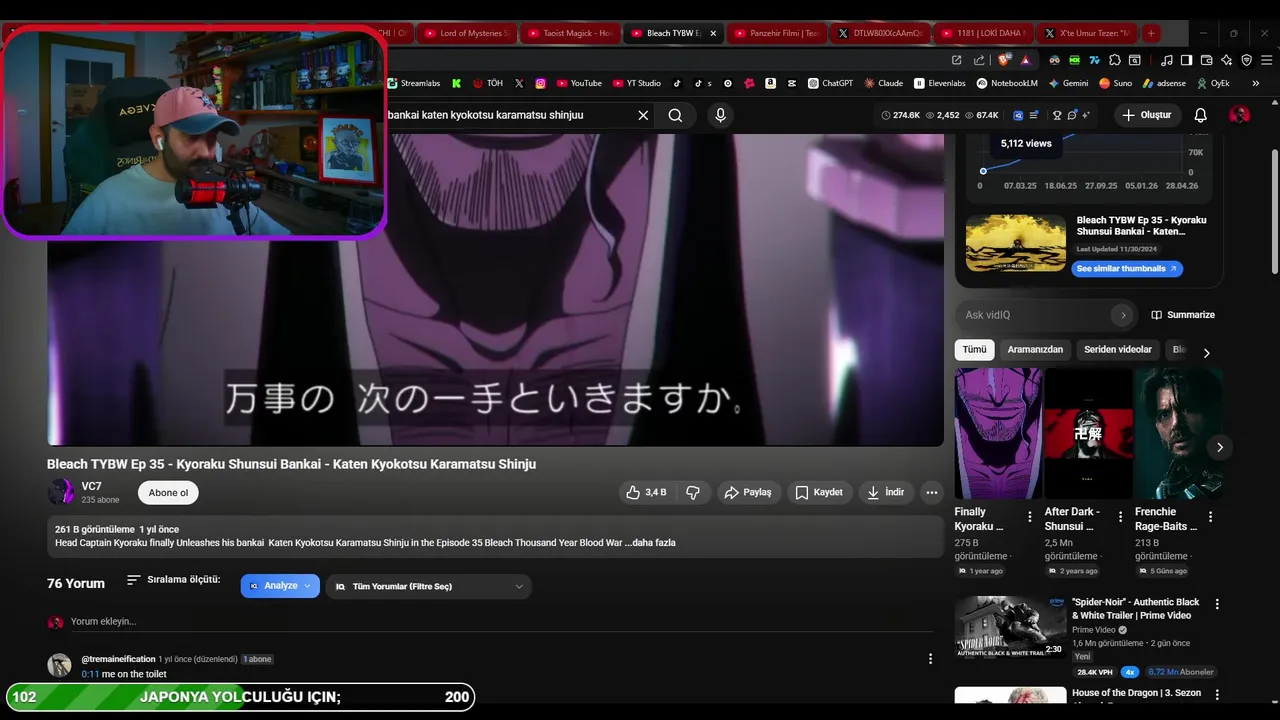Click the Oluştur create button
The image size is (1280, 720).
click(x=1146, y=115)
